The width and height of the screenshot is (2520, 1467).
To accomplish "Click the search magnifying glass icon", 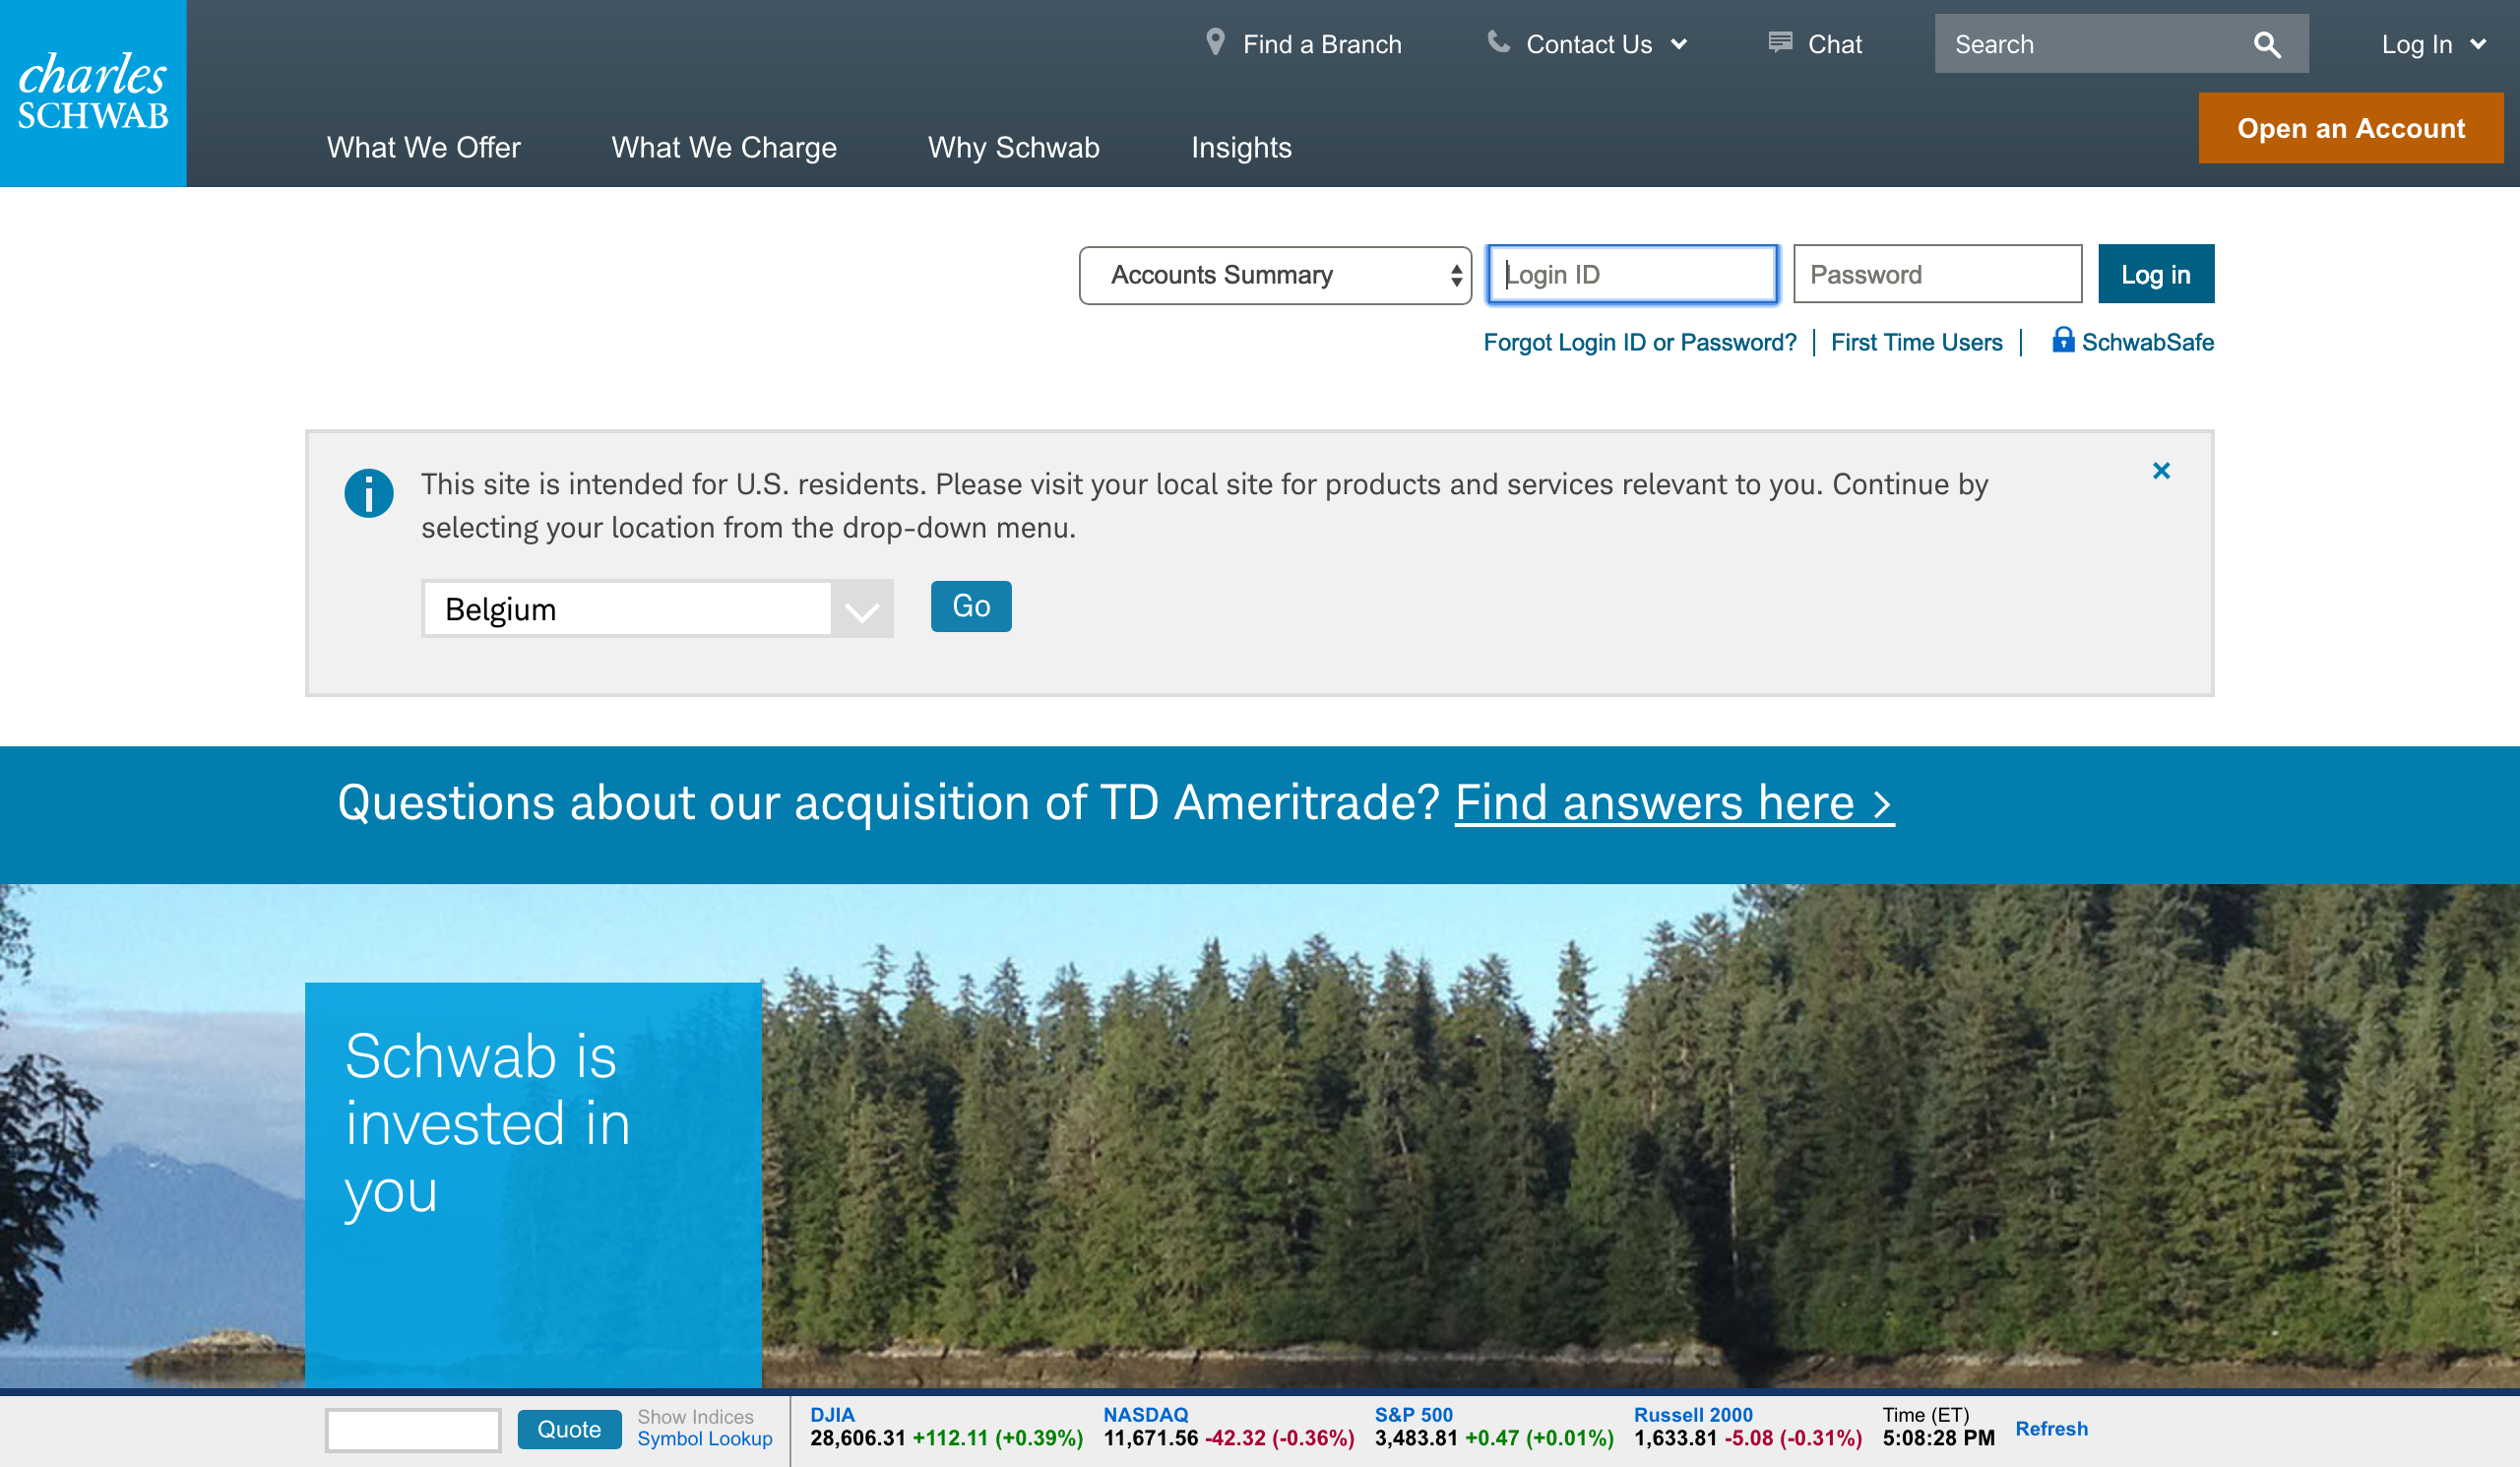I will (2267, 44).
